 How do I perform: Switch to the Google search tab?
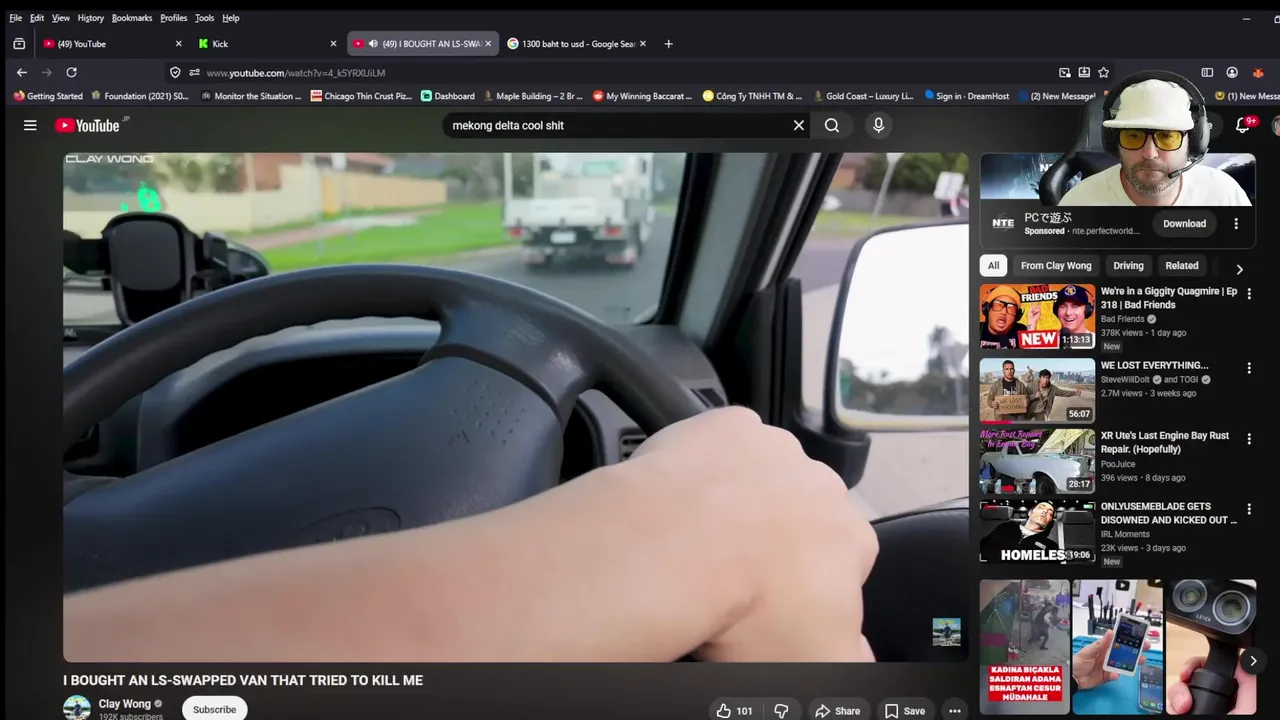(577, 44)
